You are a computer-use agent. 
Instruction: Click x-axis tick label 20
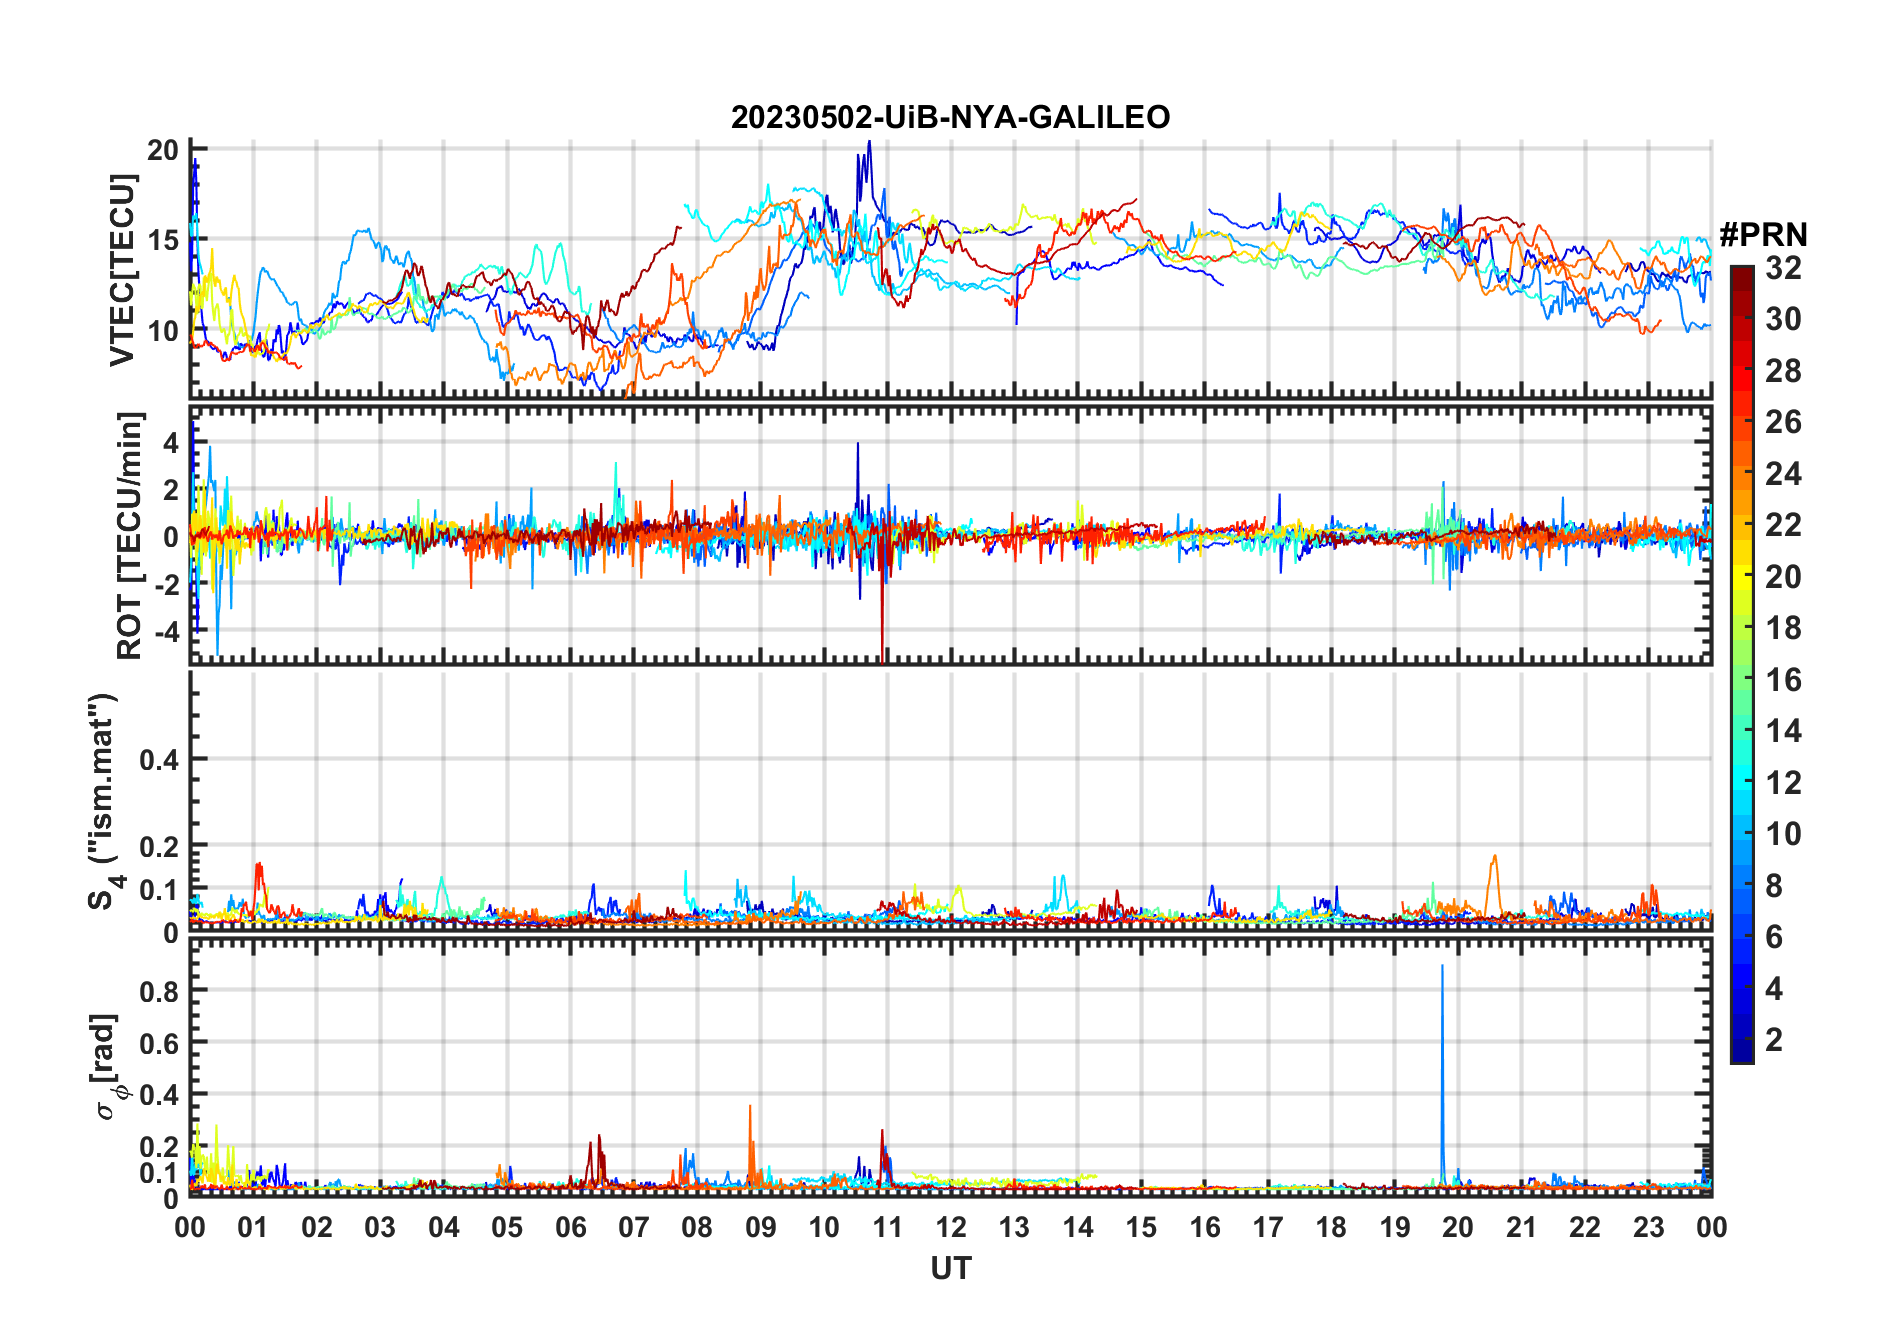tap(1458, 1227)
